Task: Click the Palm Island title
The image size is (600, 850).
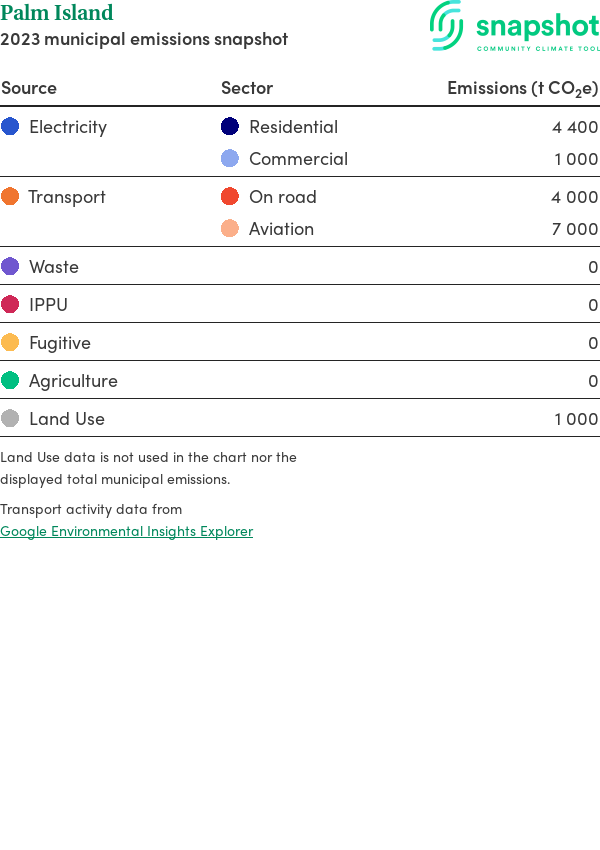Action: (57, 14)
